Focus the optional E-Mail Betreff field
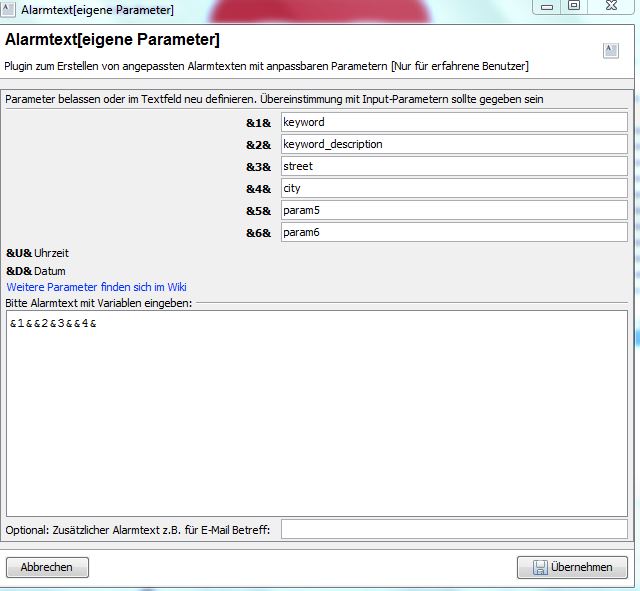Image resolution: width=640 pixels, height=591 pixels. point(453,529)
